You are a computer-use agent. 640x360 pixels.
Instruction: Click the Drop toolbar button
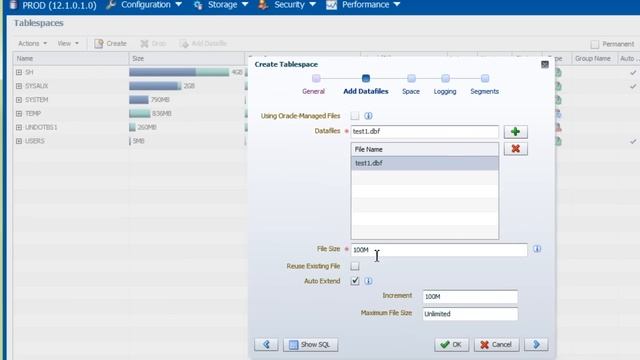tap(153, 44)
